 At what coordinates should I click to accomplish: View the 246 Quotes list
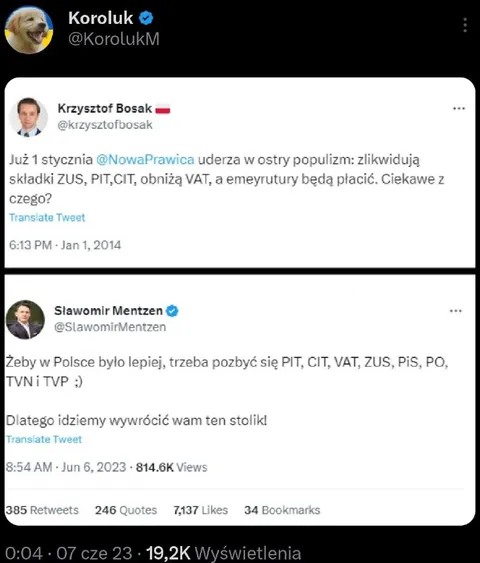[126, 510]
